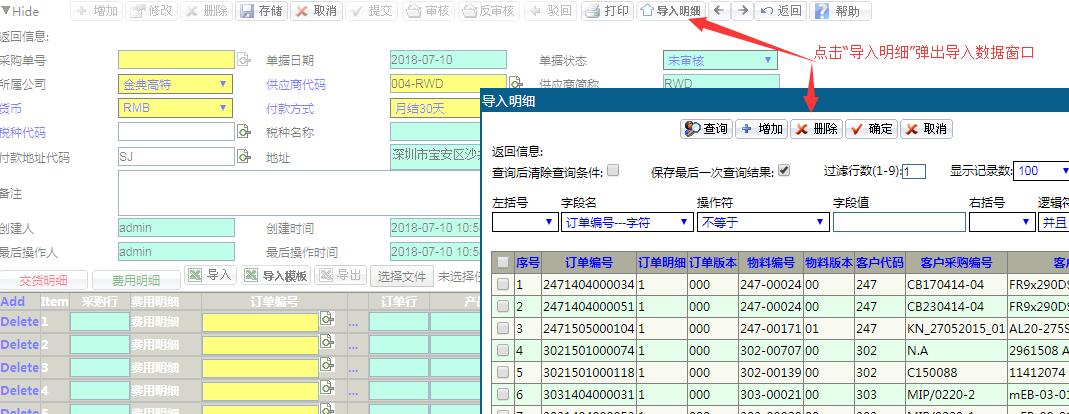Click the Add link in detail grid
Viewport: 1069px width, 414px height.
pyautogui.click(x=12, y=301)
